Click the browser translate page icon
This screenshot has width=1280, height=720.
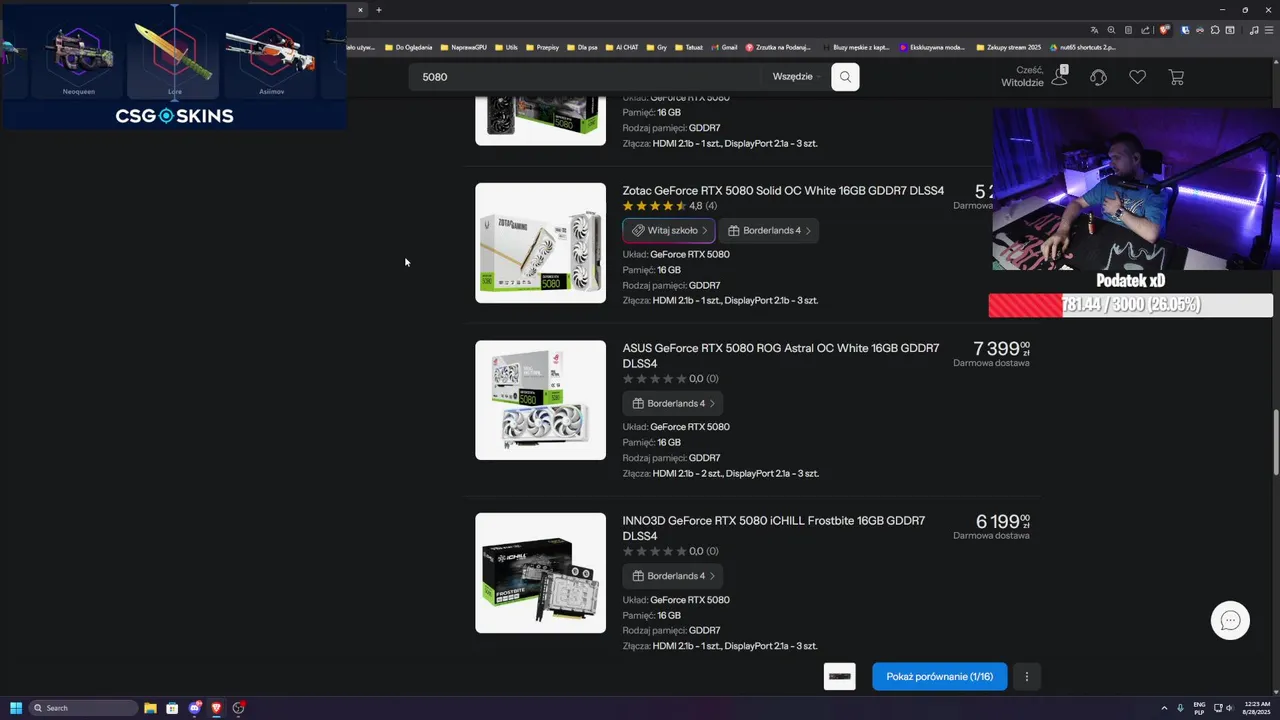click(x=1094, y=30)
